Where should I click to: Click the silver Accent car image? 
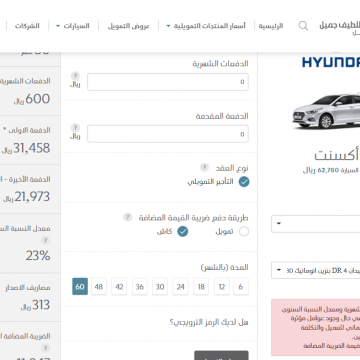click(x=327, y=111)
